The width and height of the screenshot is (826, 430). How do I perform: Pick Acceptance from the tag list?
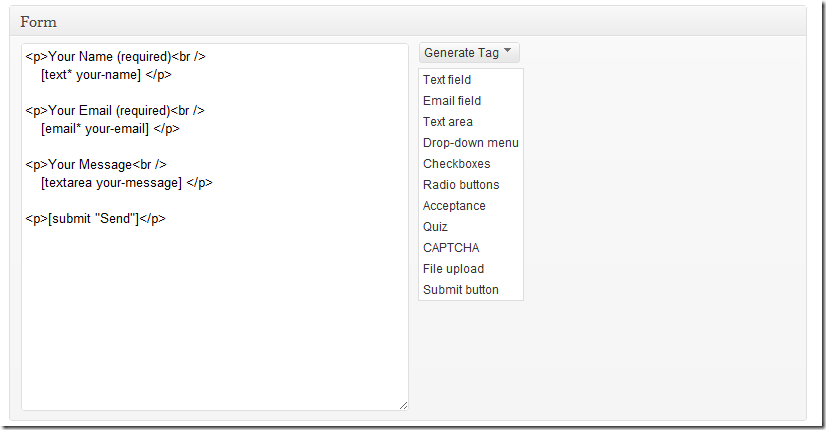tap(454, 206)
